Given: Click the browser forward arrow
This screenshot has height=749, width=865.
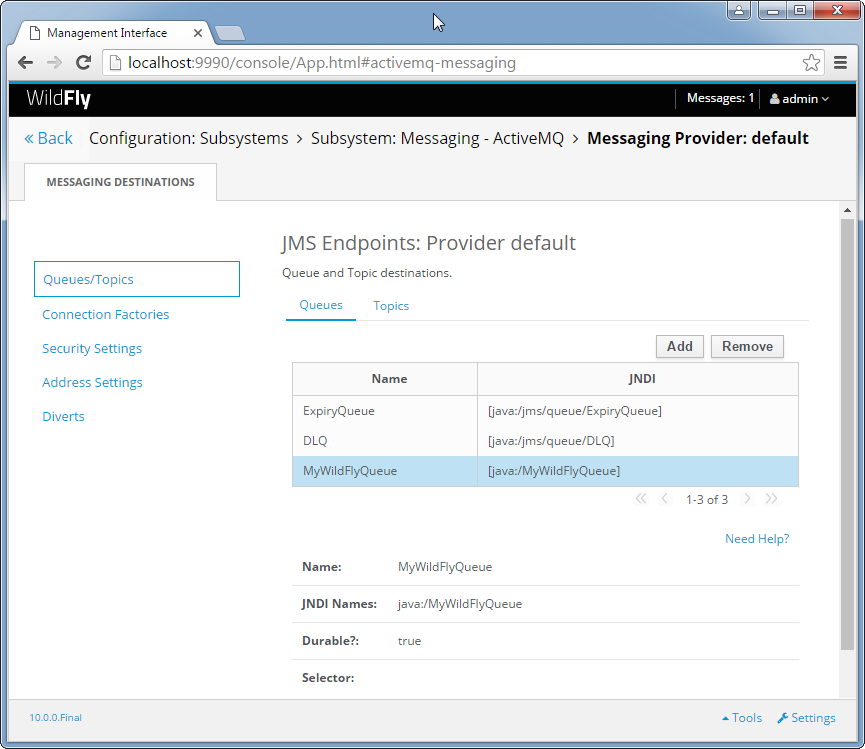Looking at the screenshot, I should (54, 62).
